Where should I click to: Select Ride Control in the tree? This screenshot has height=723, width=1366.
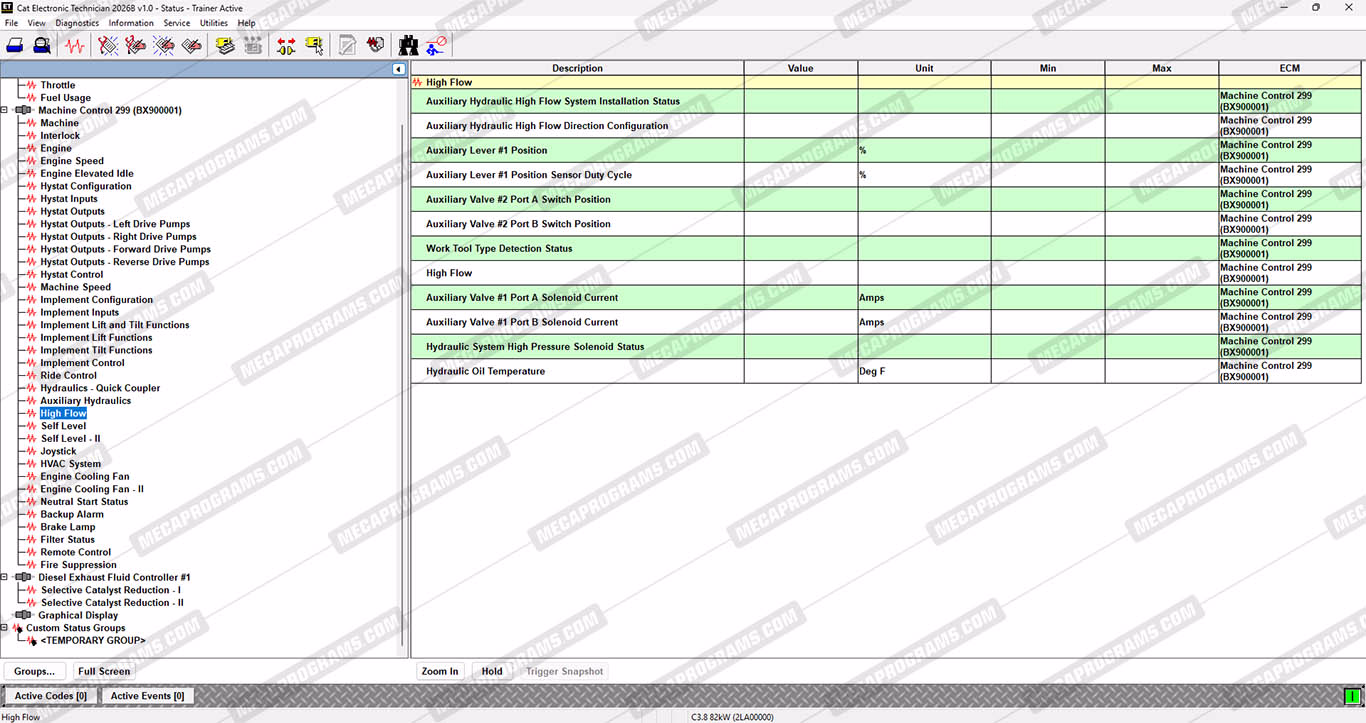(69, 376)
